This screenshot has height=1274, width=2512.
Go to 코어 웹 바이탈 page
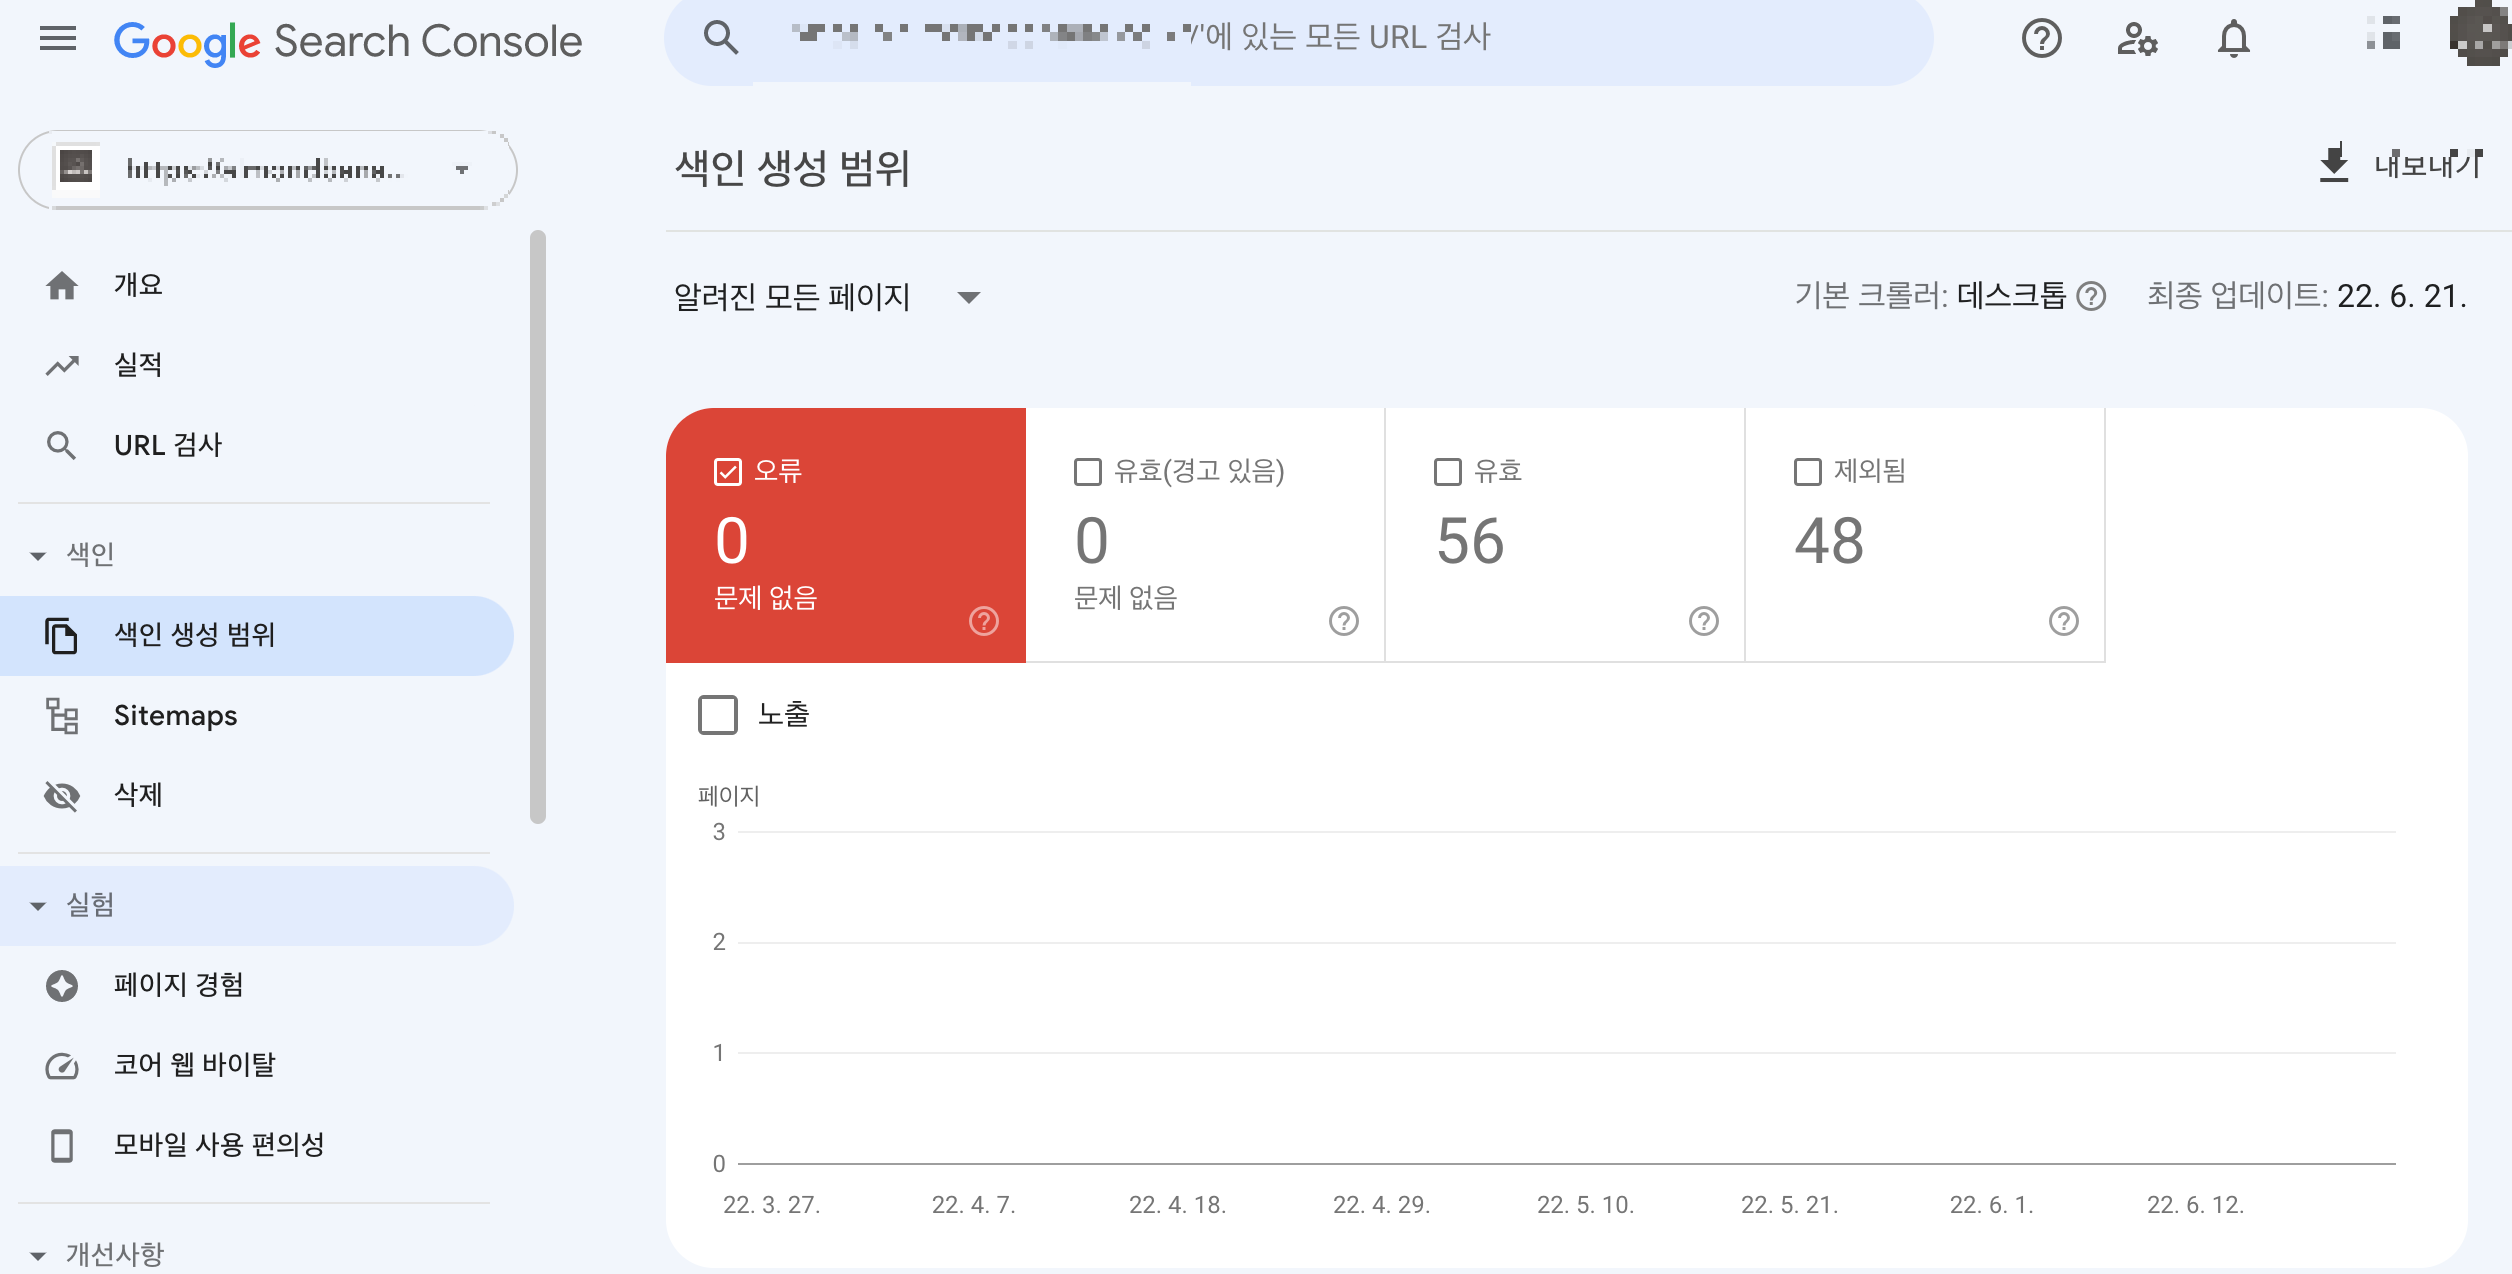(x=194, y=1064)
